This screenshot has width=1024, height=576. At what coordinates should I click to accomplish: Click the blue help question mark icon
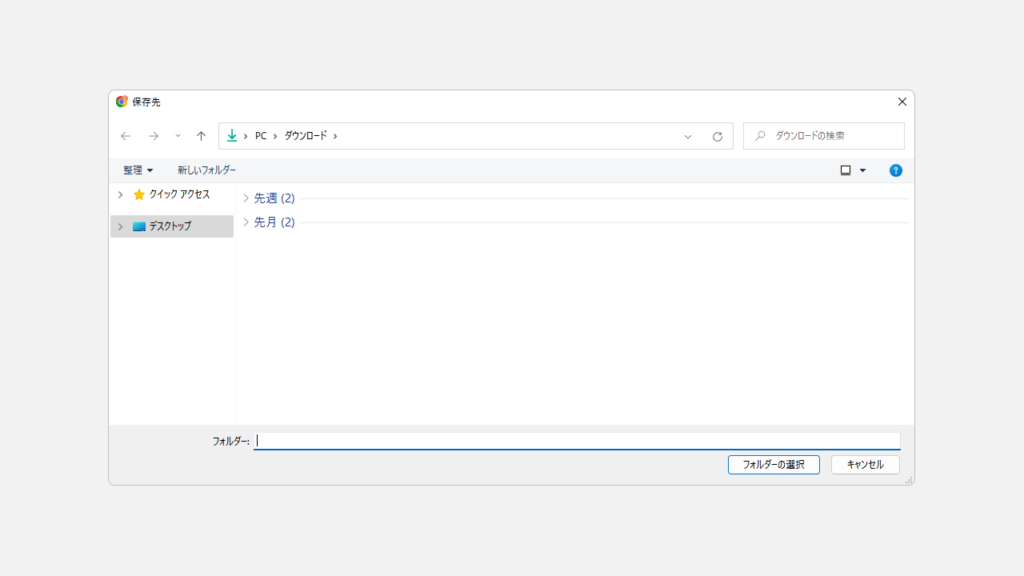click(896, 170)
